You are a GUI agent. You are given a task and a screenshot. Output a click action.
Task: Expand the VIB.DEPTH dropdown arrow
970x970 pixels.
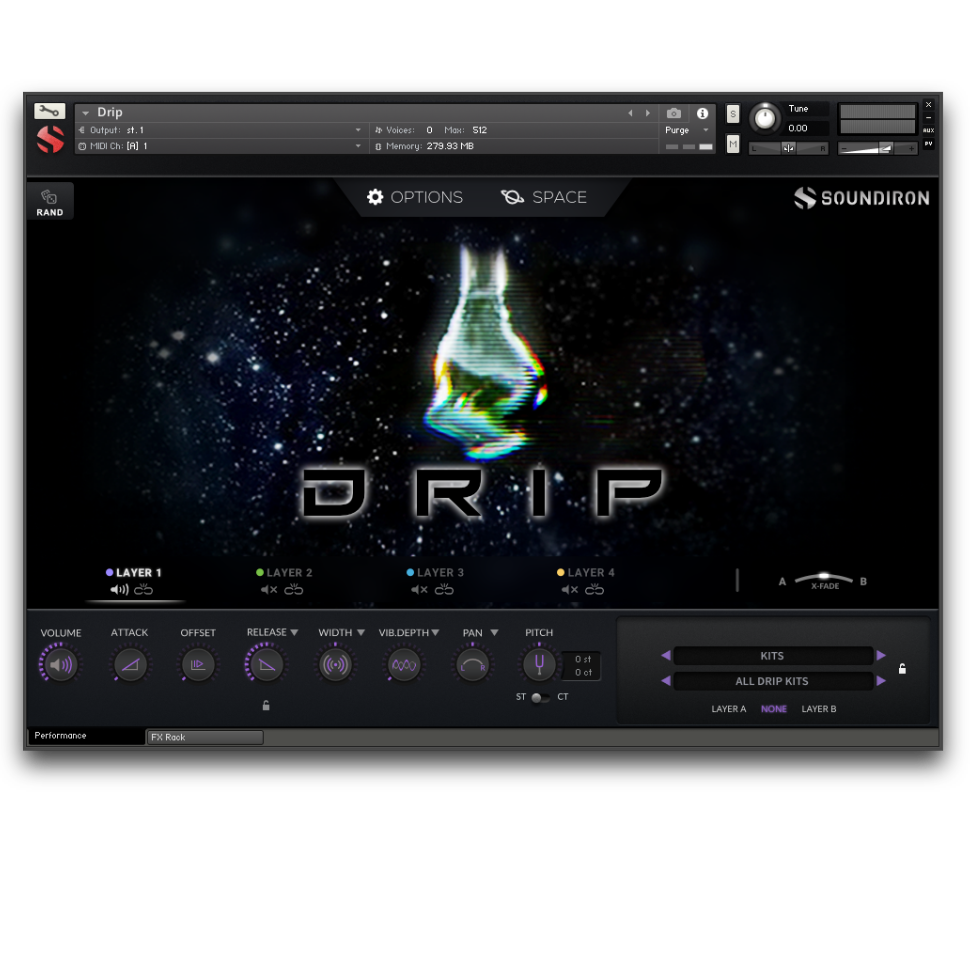pos(435,633)
